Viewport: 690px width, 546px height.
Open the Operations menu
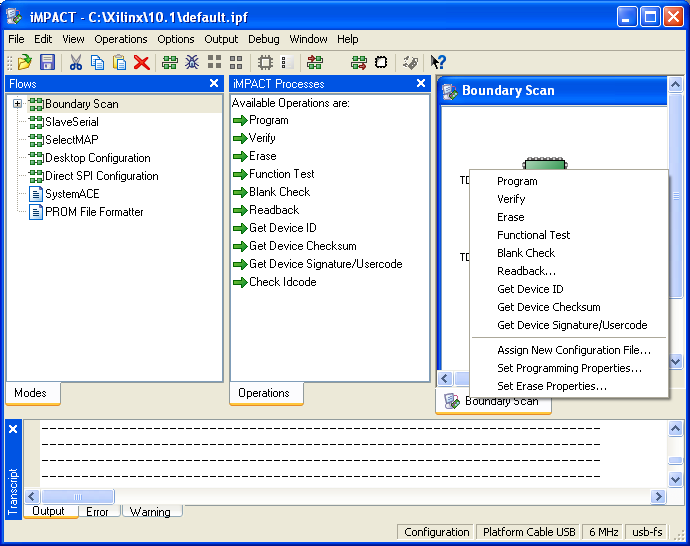pos(120,39)
